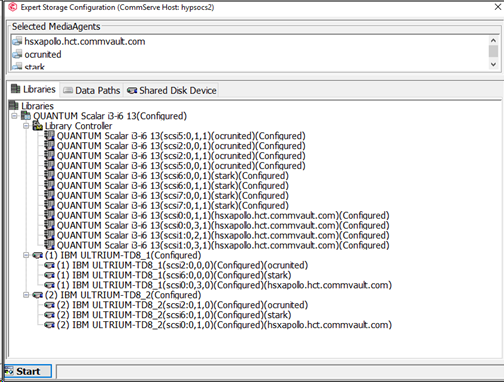Select (1) IBM ULTRIUM-TD8_1(Configured) parent row
Viewport: 504px width, 382px height.
coord(123,255)
